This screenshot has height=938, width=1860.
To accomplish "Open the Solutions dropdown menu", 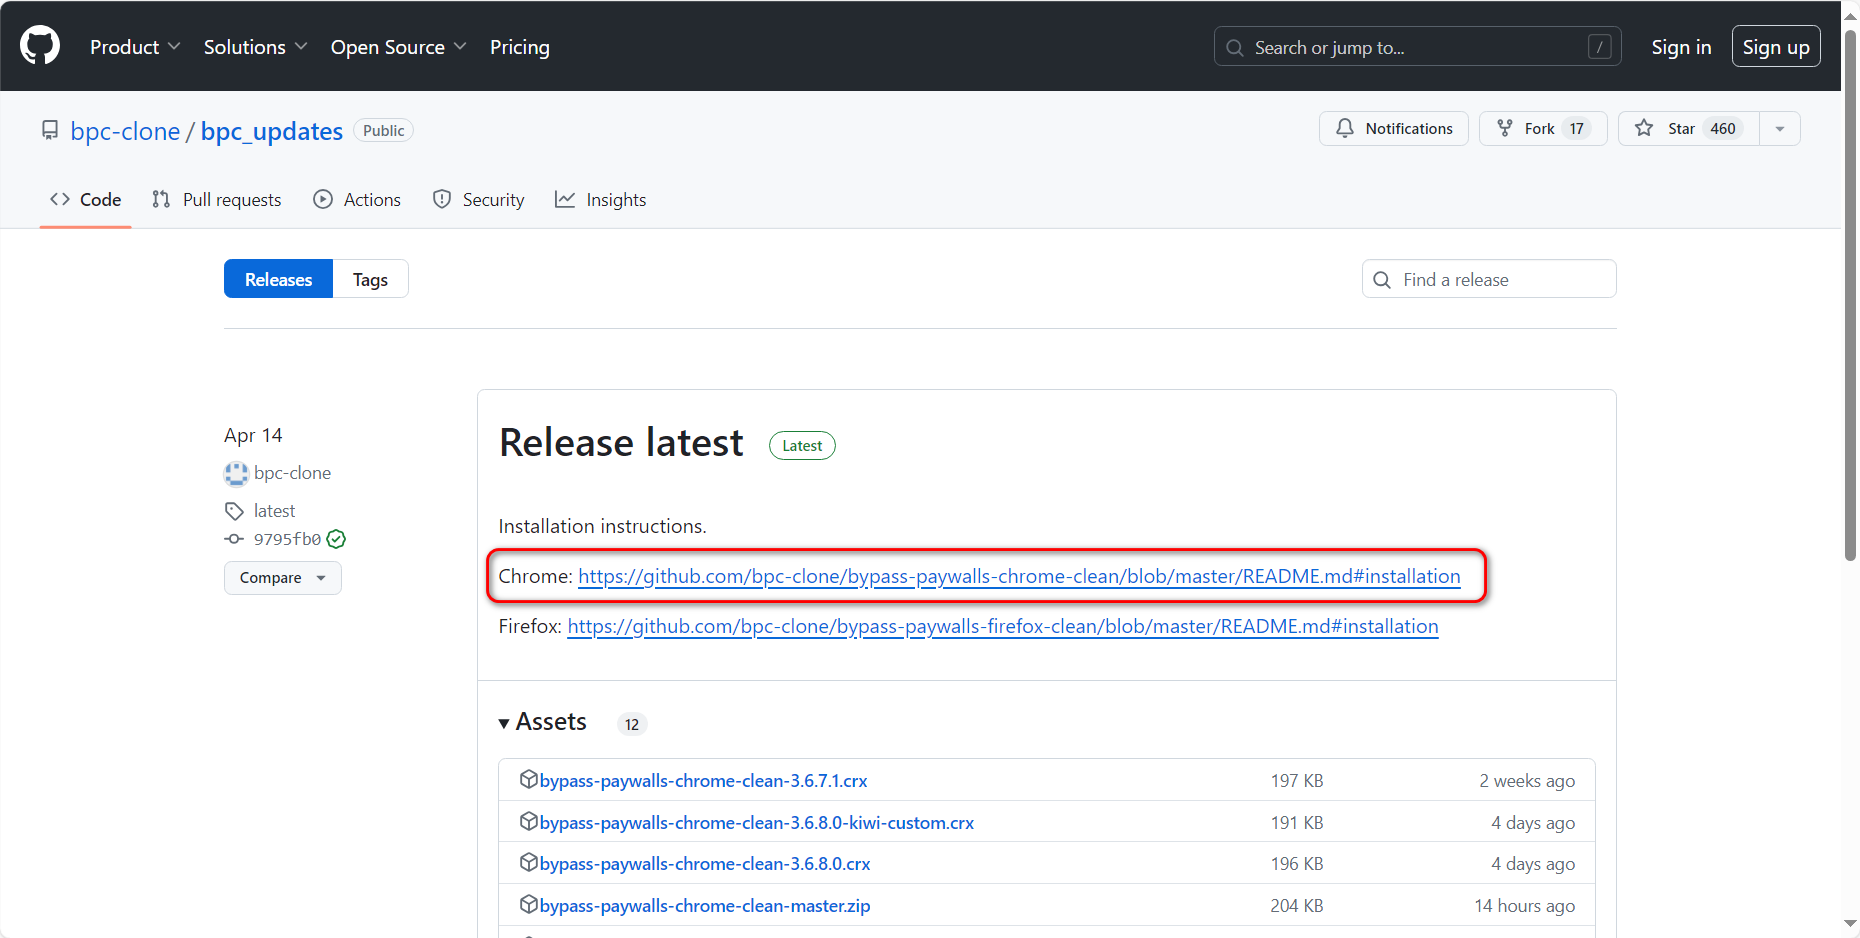I will 255,47.
